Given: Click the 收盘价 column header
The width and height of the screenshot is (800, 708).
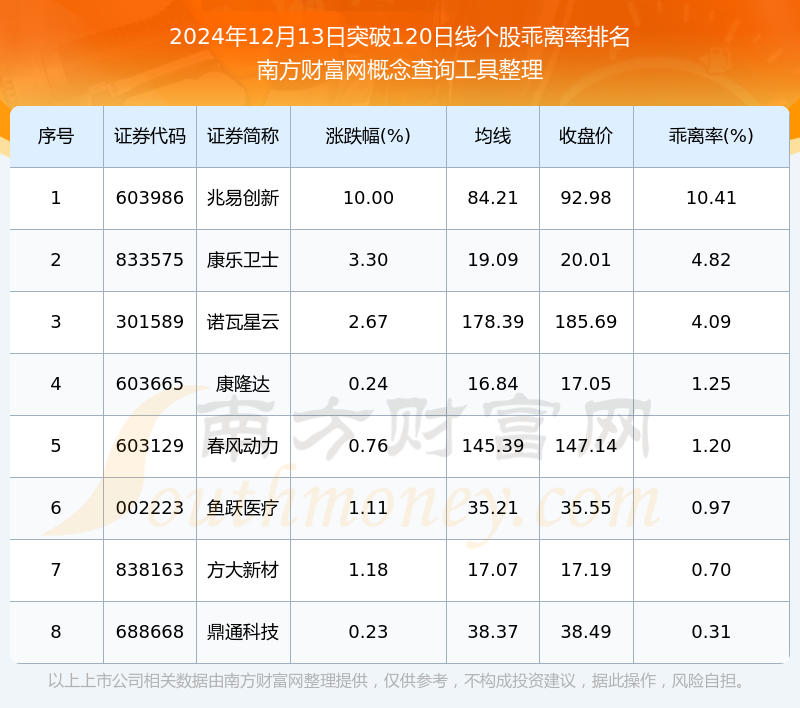Looking at the screenshot, I should 586,136.
